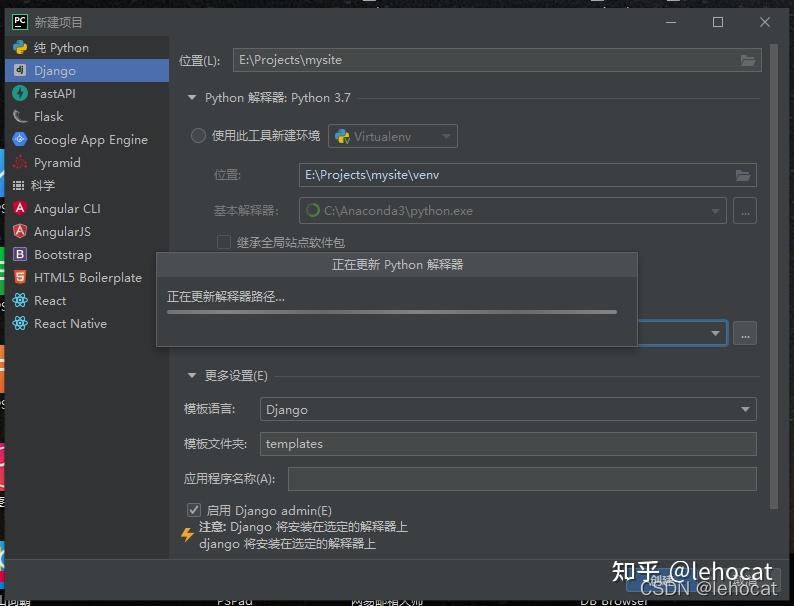Viewport: 794px width, 606px height.
Task: Pick Pyramid project type
Action: (x=87, y=162)
